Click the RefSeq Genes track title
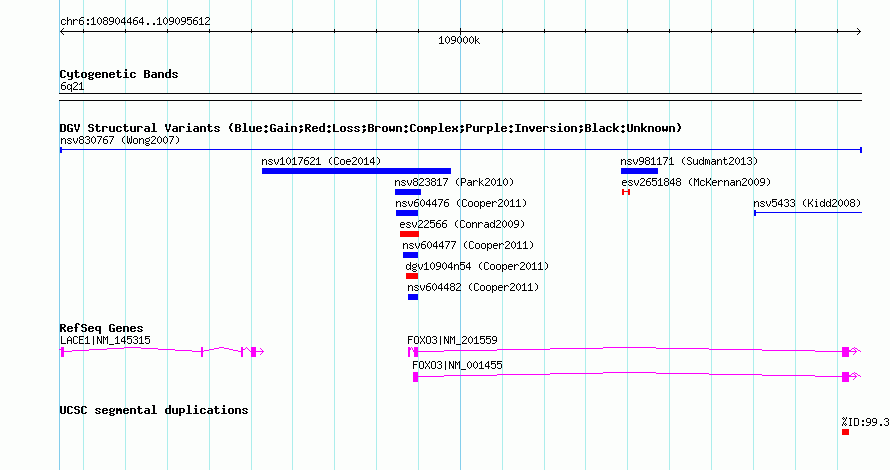 coord(102,328)
